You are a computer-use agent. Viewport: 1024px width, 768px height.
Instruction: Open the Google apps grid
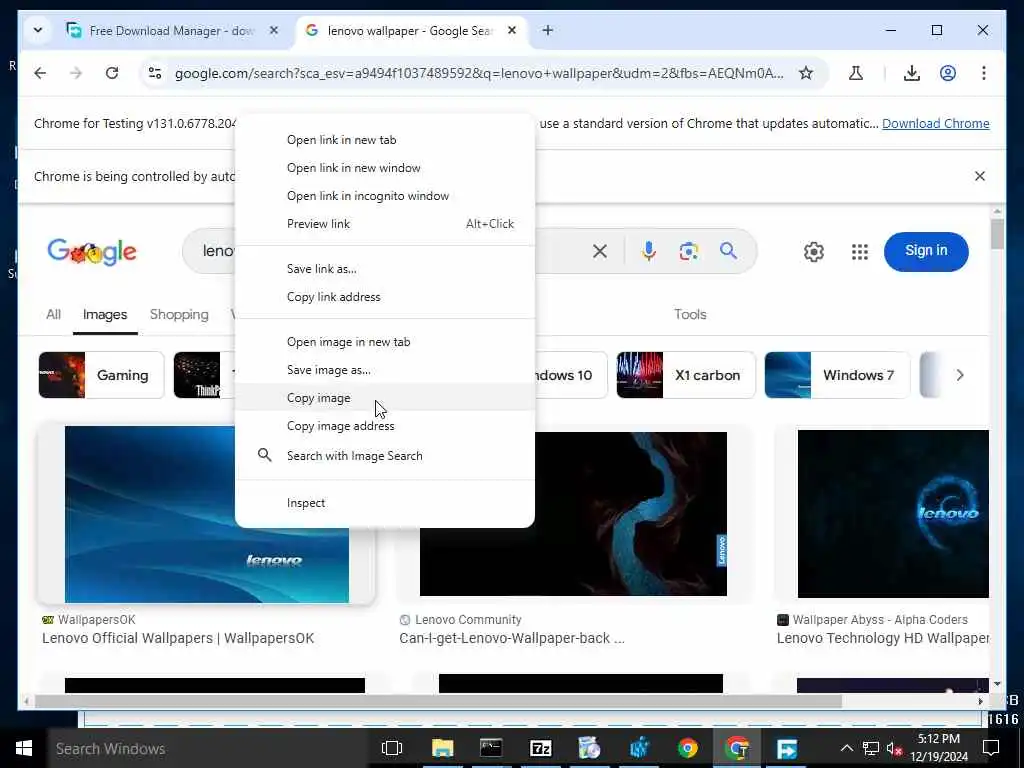[x=859, y=251]
